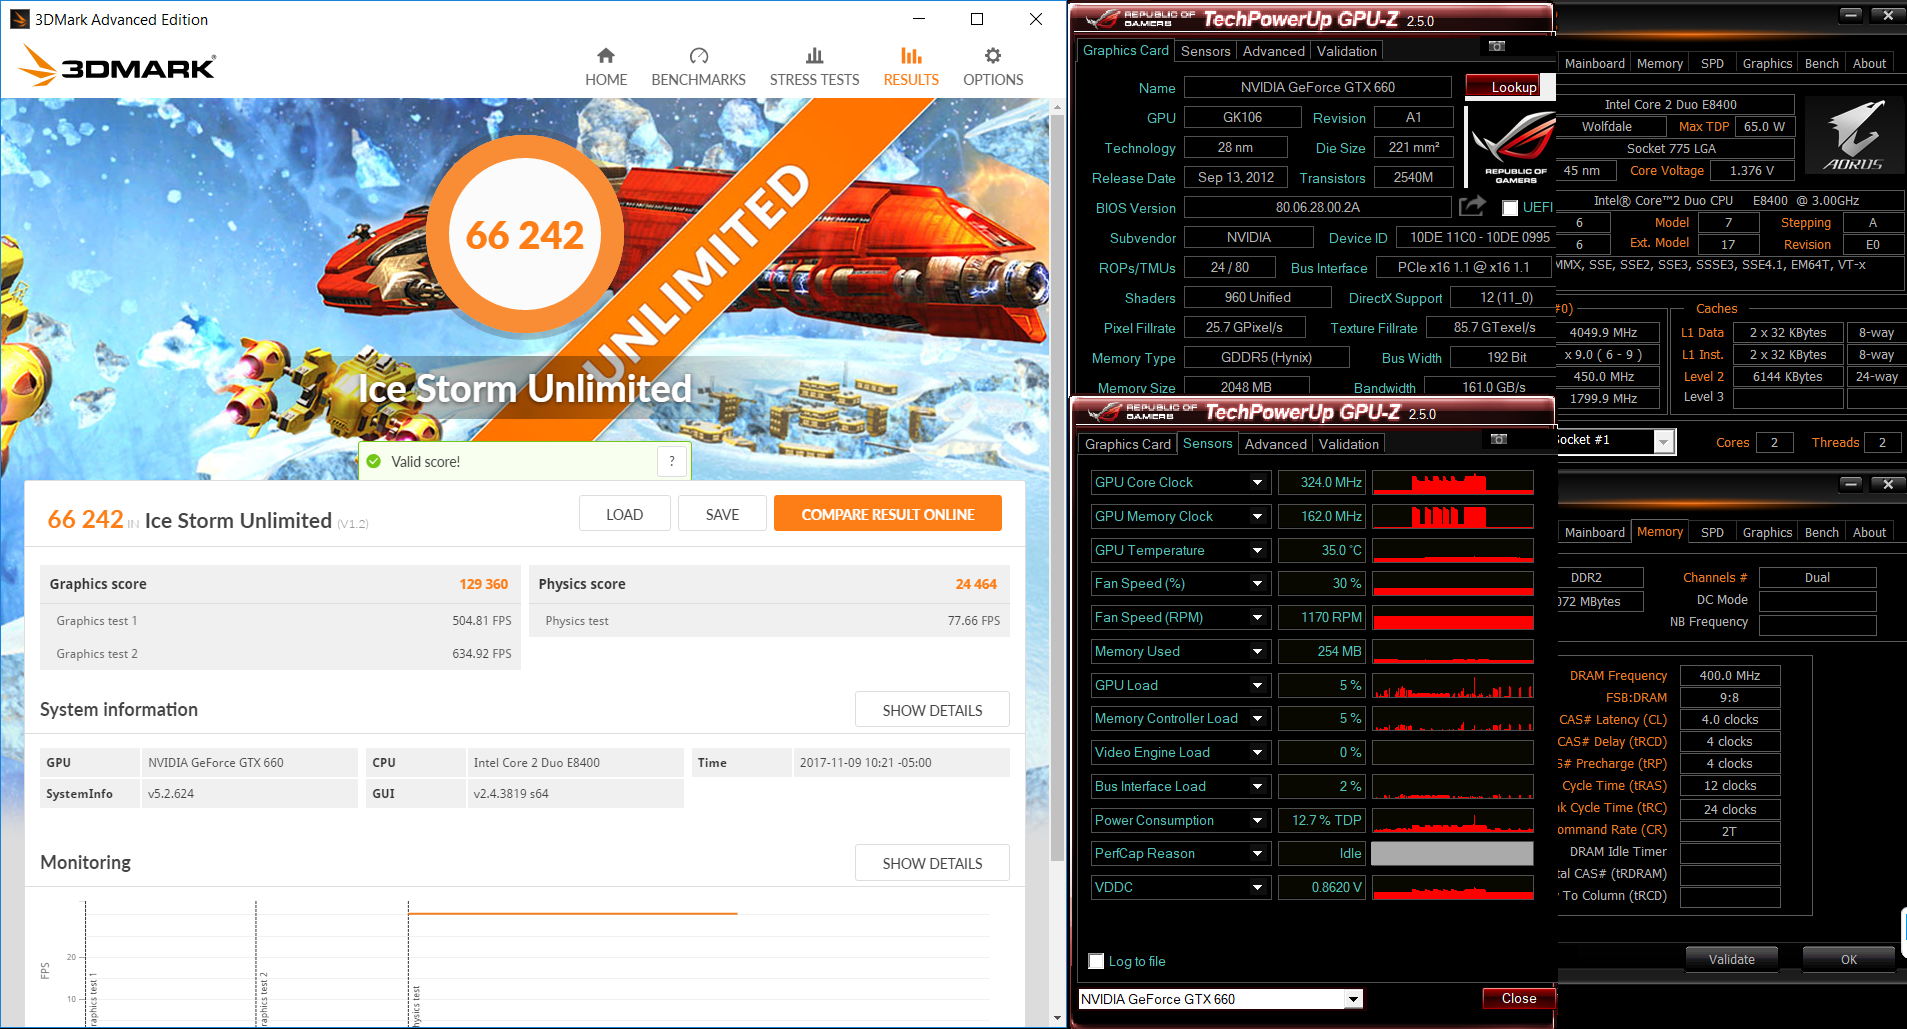Open the NVIDIA GeForce GTX 660 GPU selector
The width and height of the screenshot is (1907, 1029).
[1220, 999]
